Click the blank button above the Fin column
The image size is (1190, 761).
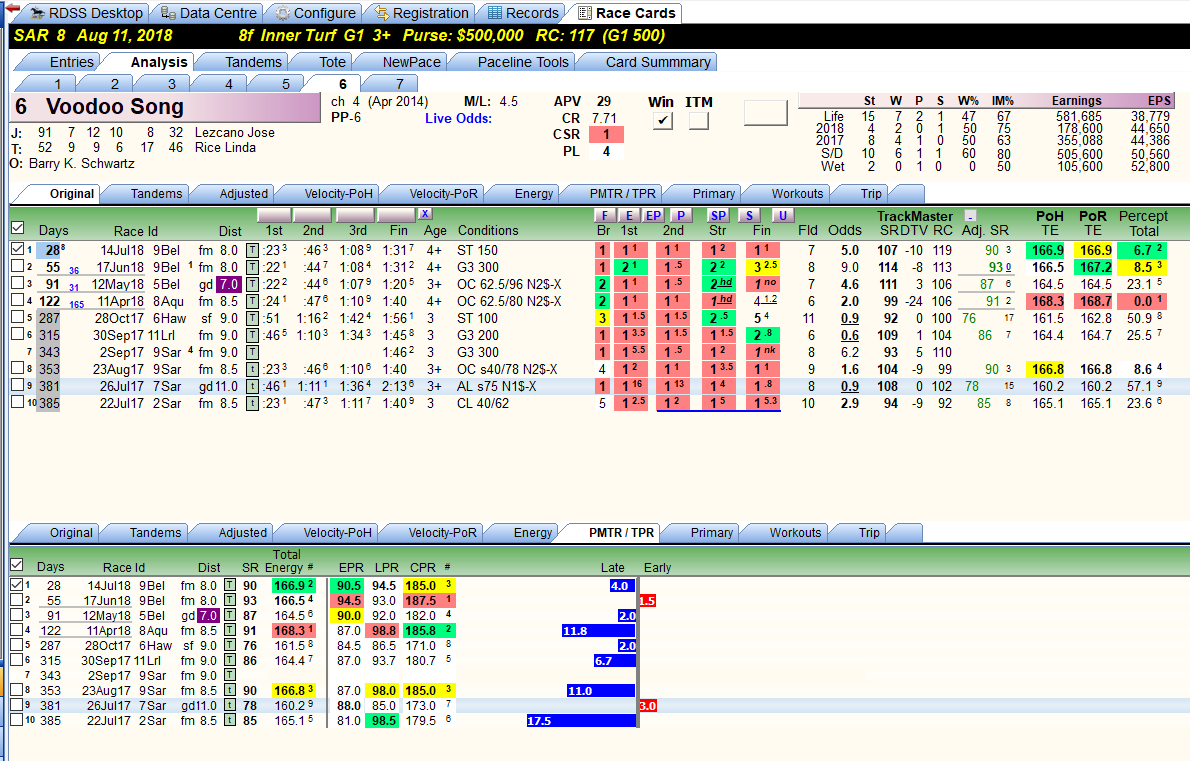click(396, 215)
